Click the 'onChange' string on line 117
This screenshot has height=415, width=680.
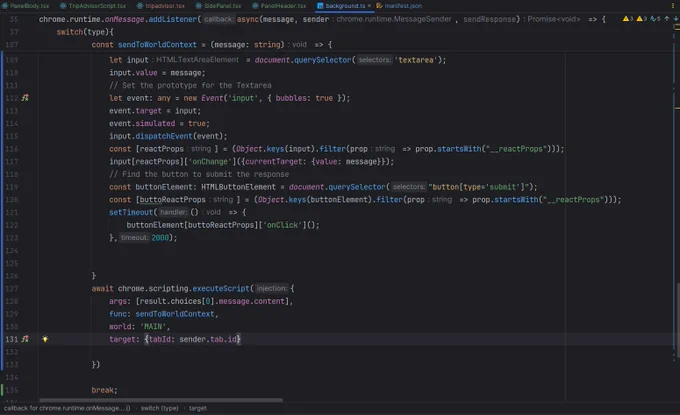[x=210, y=162]
